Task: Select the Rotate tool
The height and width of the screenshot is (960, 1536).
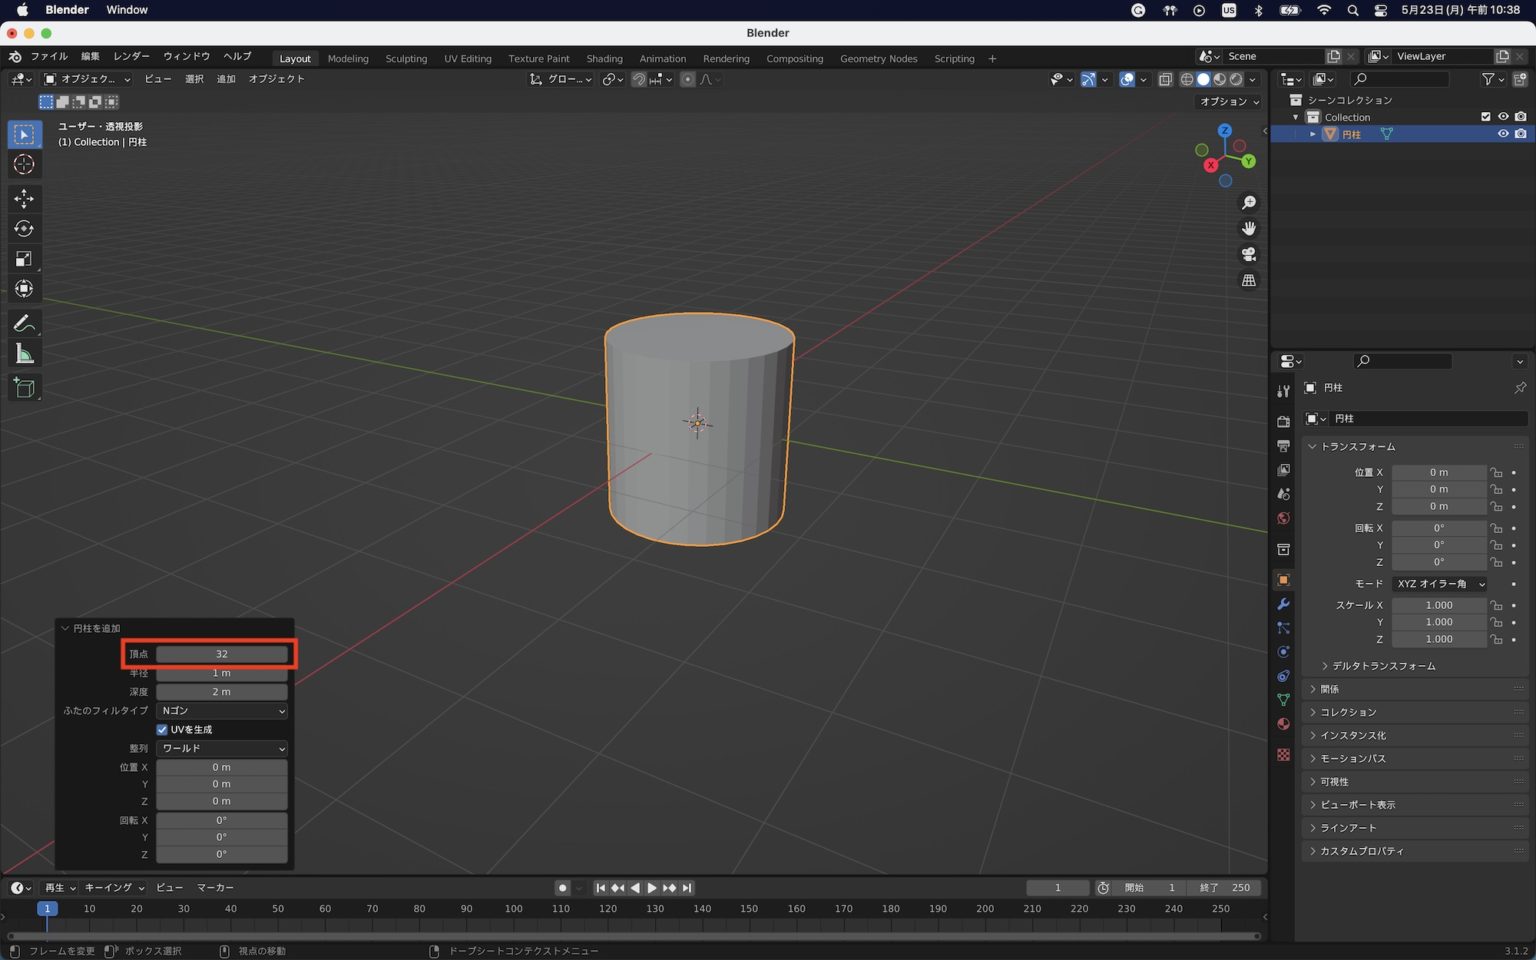Action: click(24, 229)
